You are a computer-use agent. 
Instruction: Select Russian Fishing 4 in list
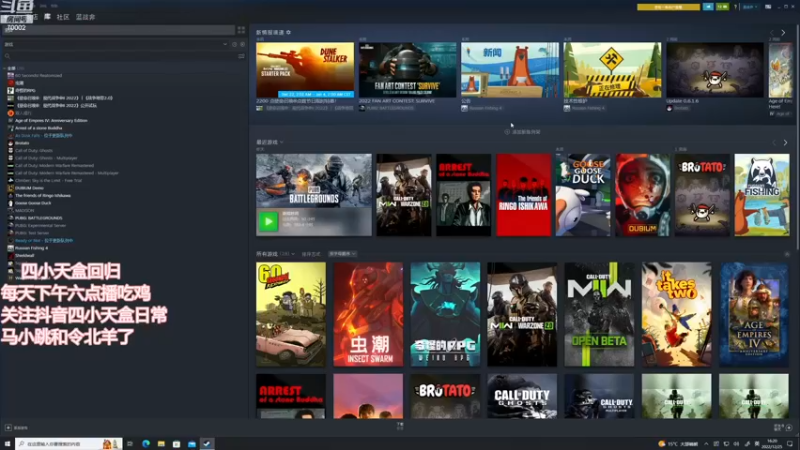pyautogui.click(x=31, y=248)
